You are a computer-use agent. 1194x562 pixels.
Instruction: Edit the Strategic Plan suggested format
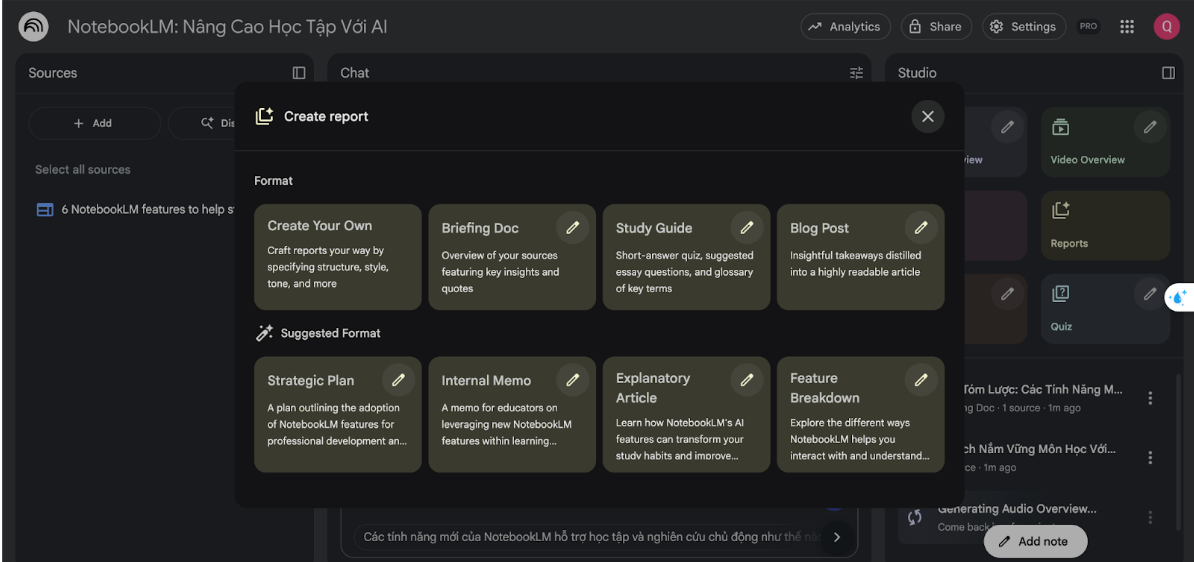(398, 380)
